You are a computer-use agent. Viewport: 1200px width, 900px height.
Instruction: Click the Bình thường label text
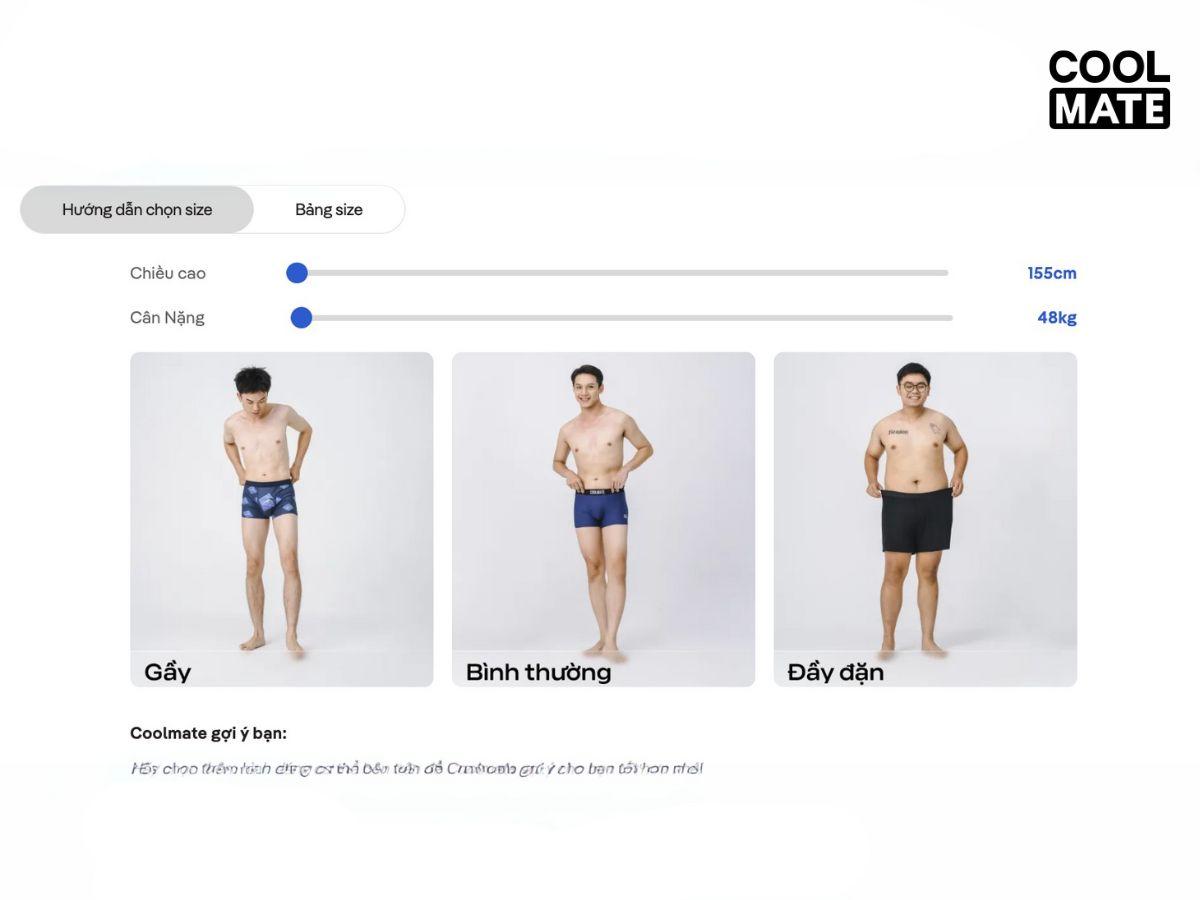click(538, 672)
